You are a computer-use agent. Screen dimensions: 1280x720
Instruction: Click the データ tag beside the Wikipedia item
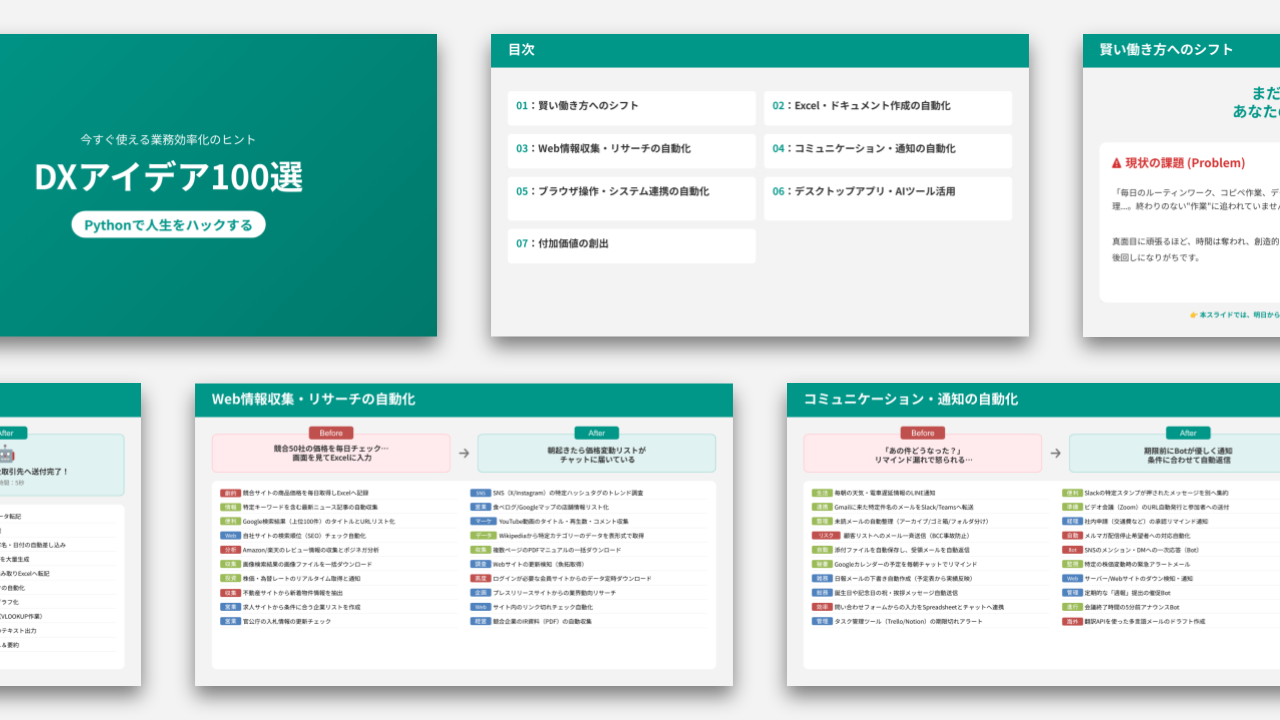[x=481, y=535]
